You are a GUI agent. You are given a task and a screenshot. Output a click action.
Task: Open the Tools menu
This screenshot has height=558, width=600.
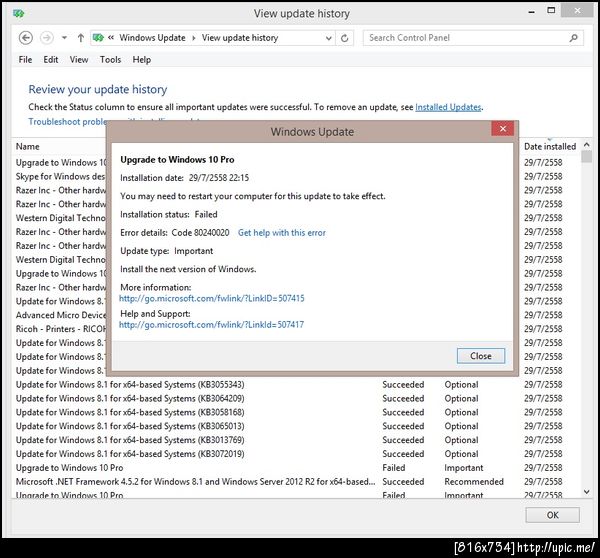coord(110,60)
